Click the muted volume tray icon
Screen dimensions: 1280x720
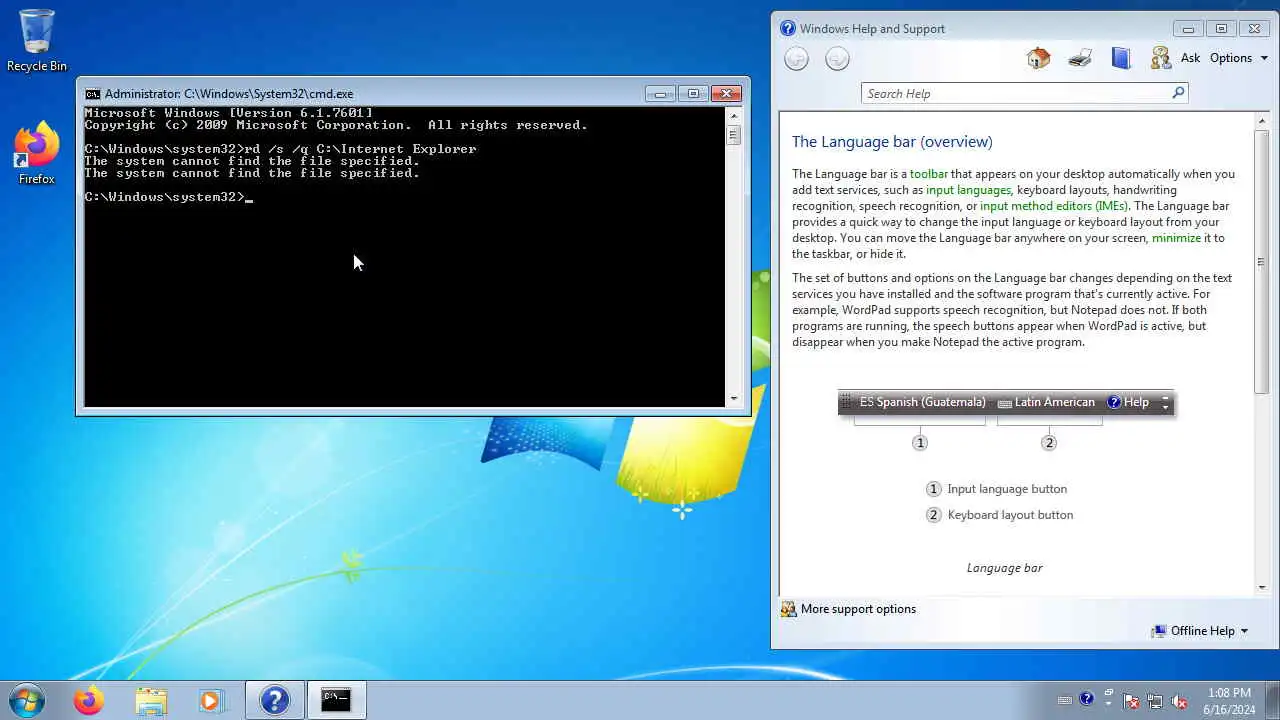(x=1179, y=700)
